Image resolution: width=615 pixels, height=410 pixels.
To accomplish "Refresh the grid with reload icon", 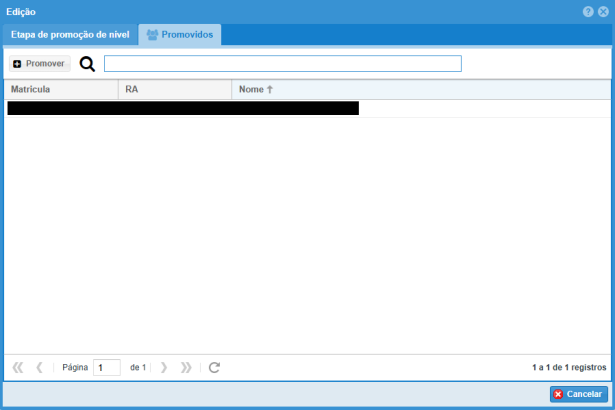I will [x=213, y=367].
